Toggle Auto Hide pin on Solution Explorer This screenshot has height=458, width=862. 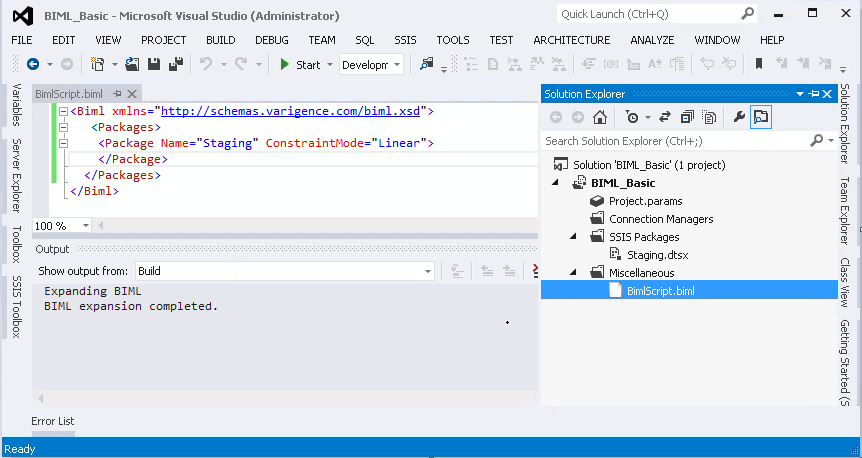(814, 94)
